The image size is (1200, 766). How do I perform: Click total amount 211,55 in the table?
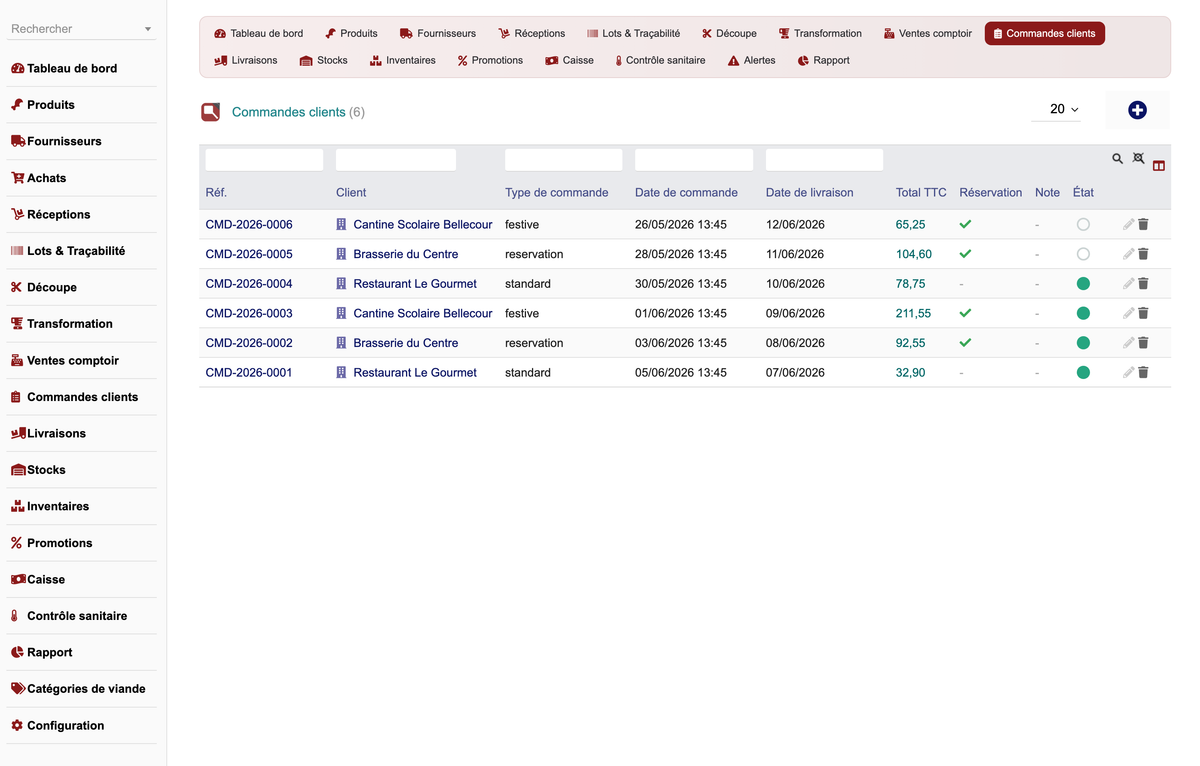[x=913, y=313]
